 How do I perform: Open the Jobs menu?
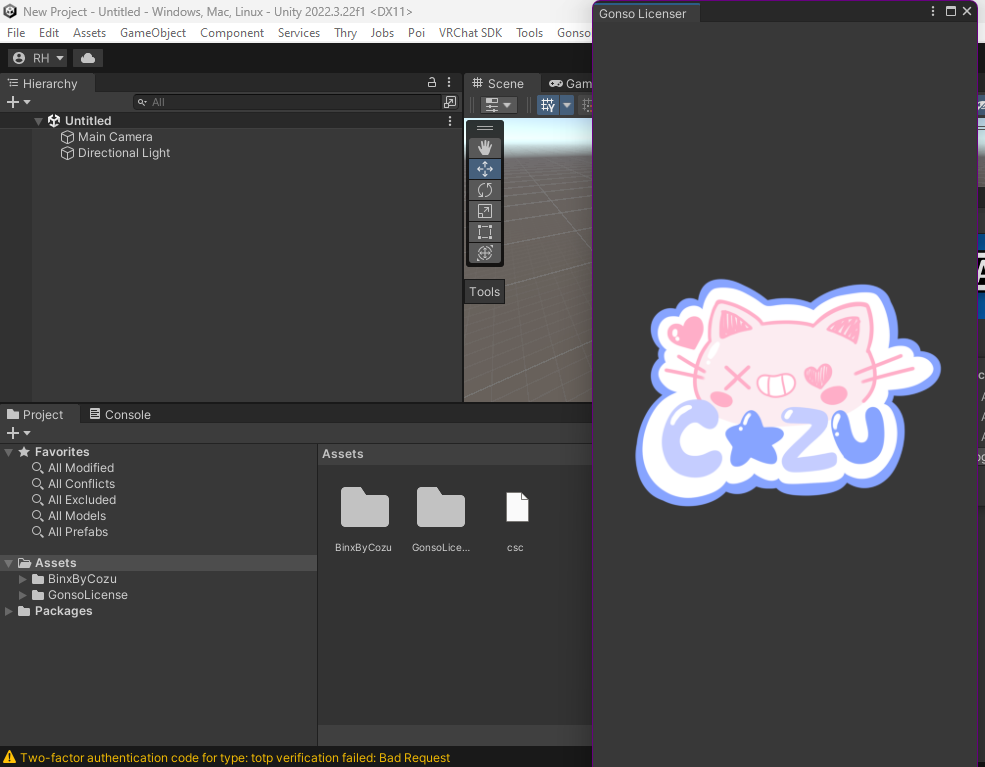click(382, 33)
